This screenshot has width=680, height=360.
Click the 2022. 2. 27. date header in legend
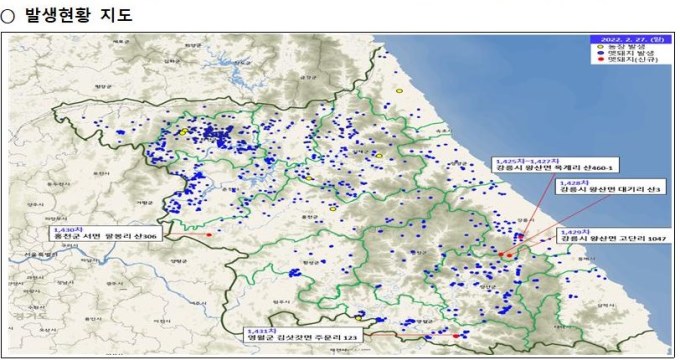[631, 39]
